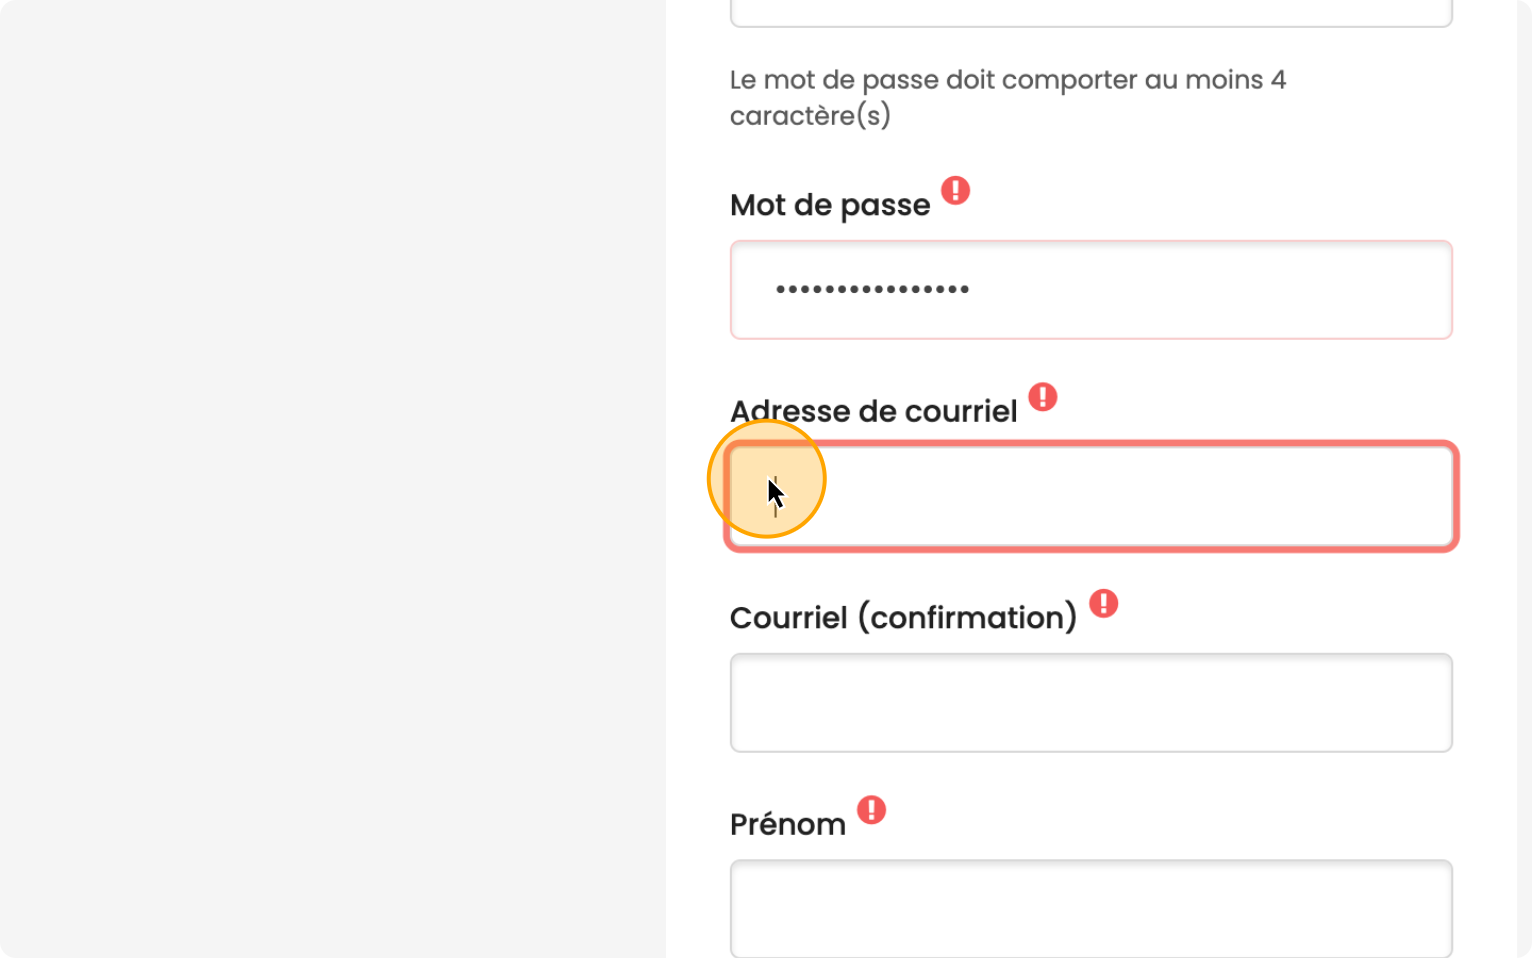Click the alert icon next to Adresse de courriel

point(1043,397)
